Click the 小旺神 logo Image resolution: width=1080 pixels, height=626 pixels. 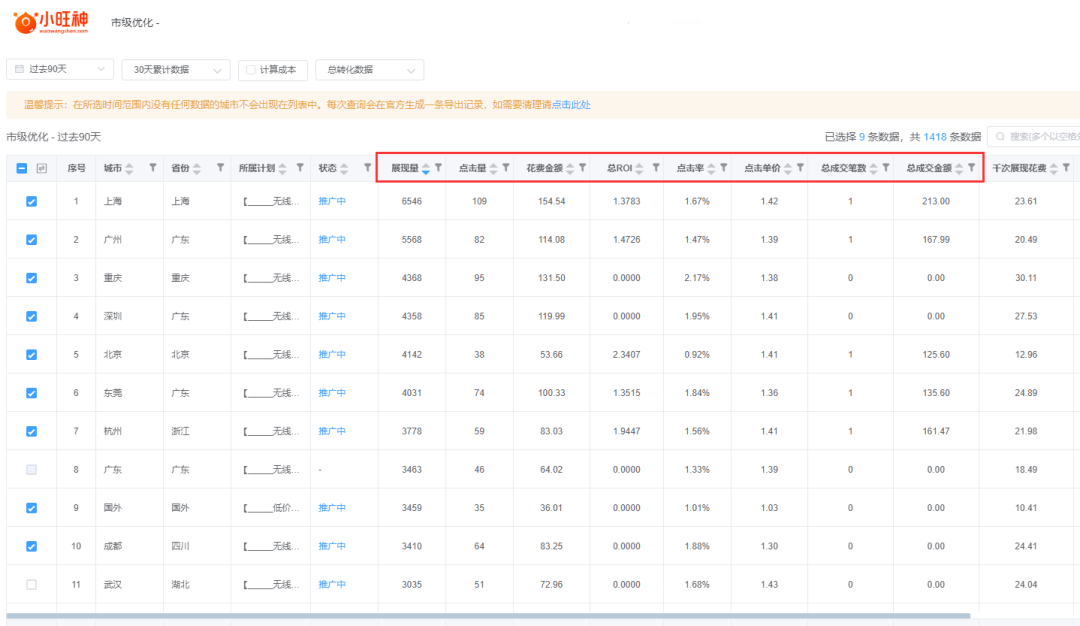(51, 22)
